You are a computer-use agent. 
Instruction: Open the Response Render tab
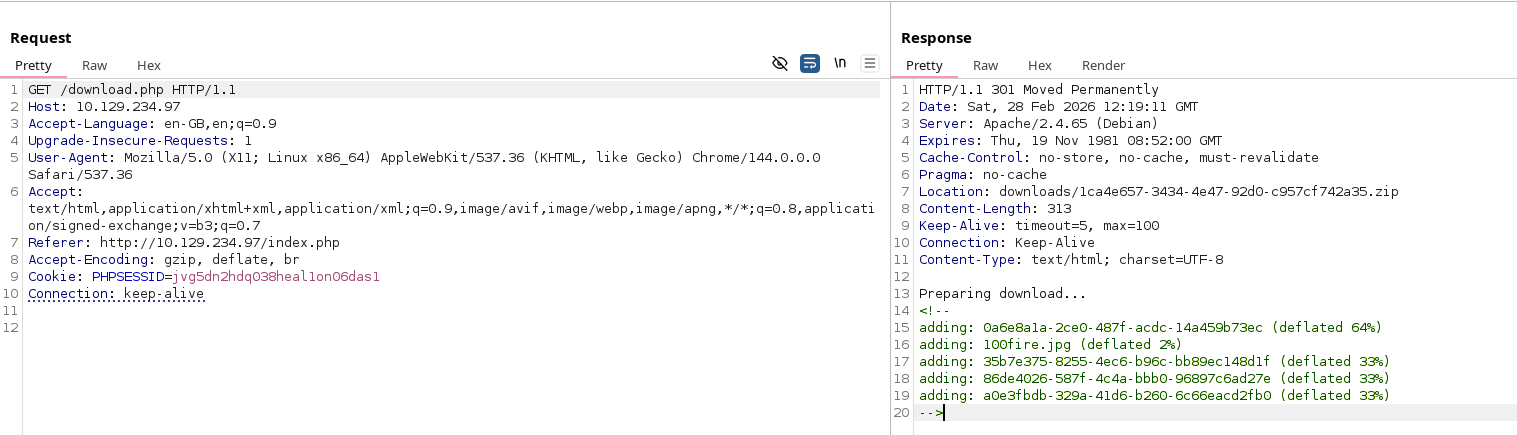tap(1103, 65)
